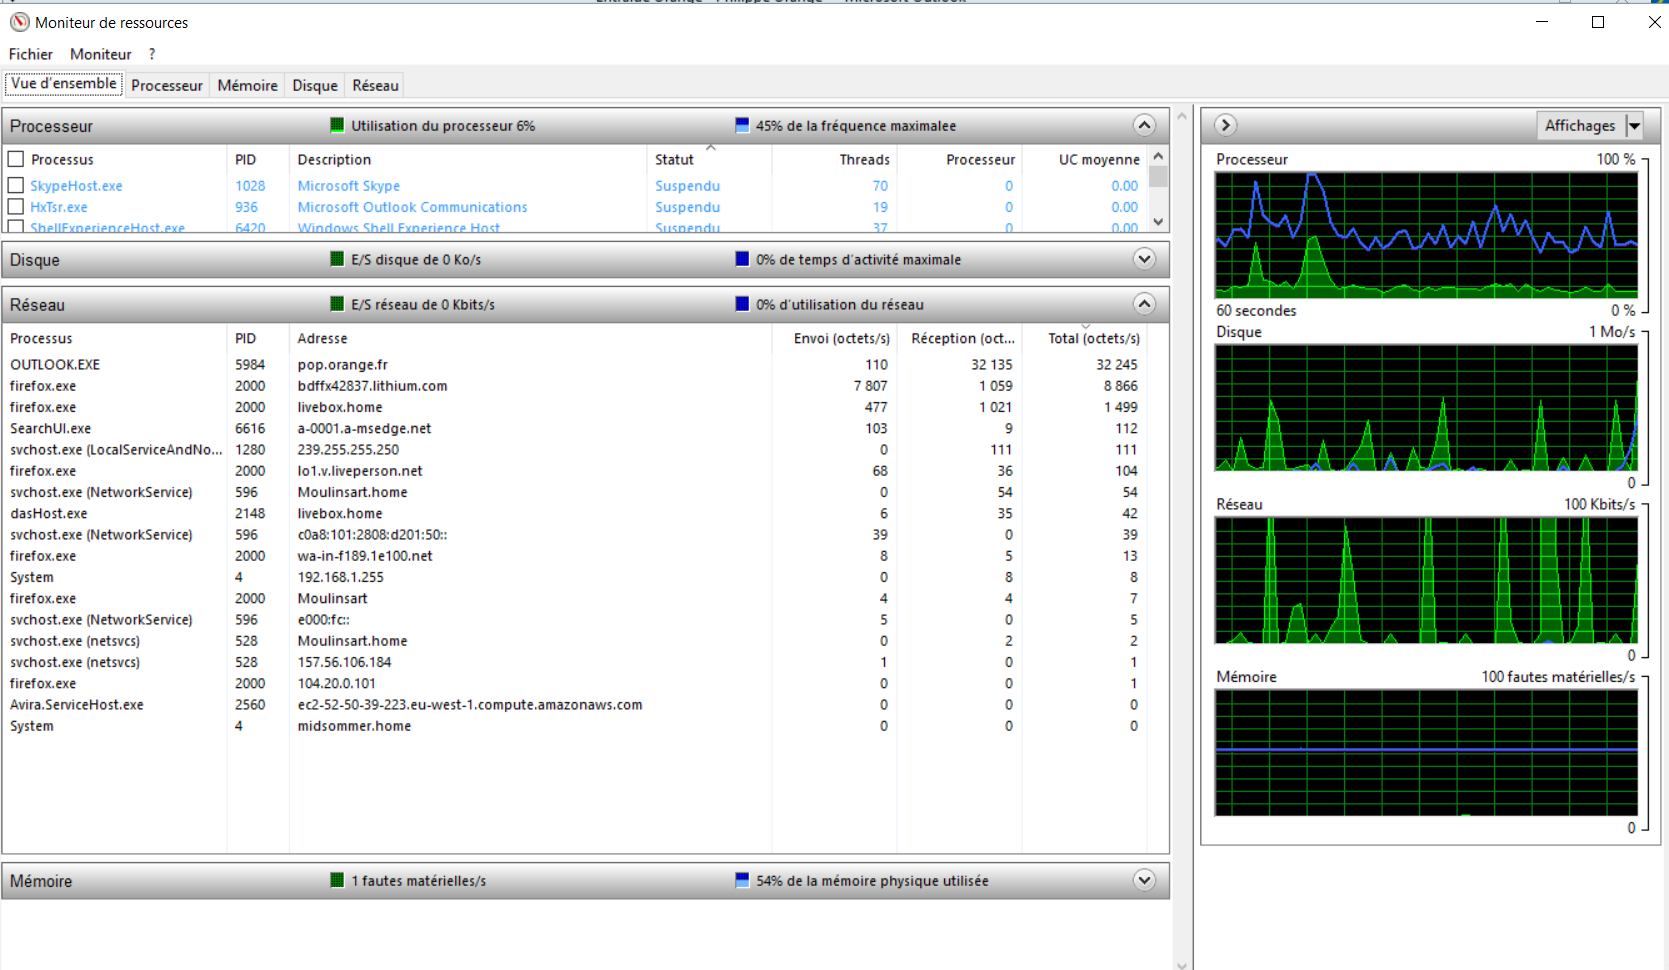Expand the Mémoire section chevron
The image size is (1669, 970).
pyautogui.click(x=1144, y=880)
